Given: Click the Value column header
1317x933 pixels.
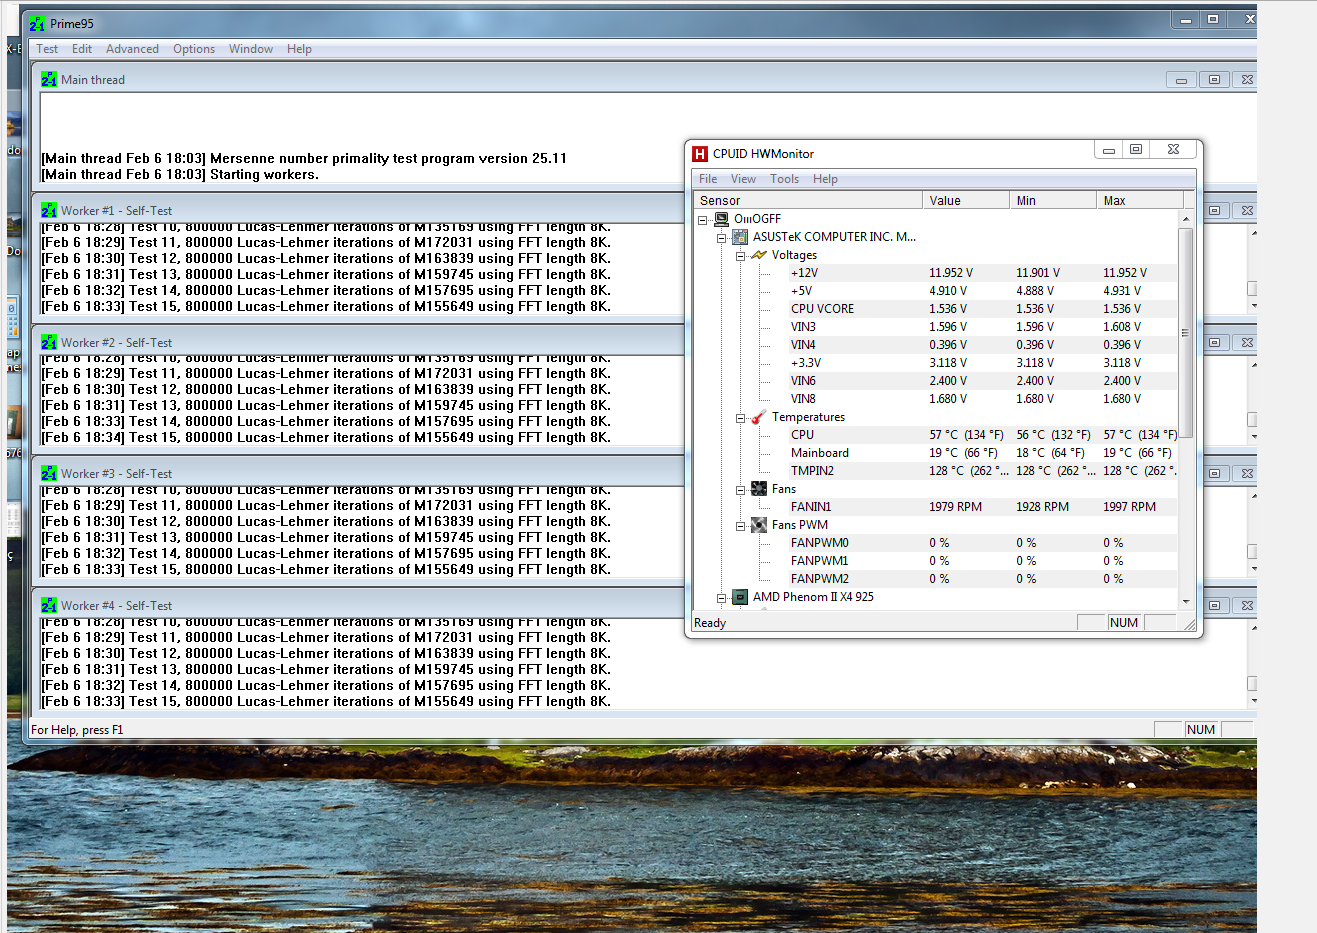Looking at the screenshot, I should 965,200.
